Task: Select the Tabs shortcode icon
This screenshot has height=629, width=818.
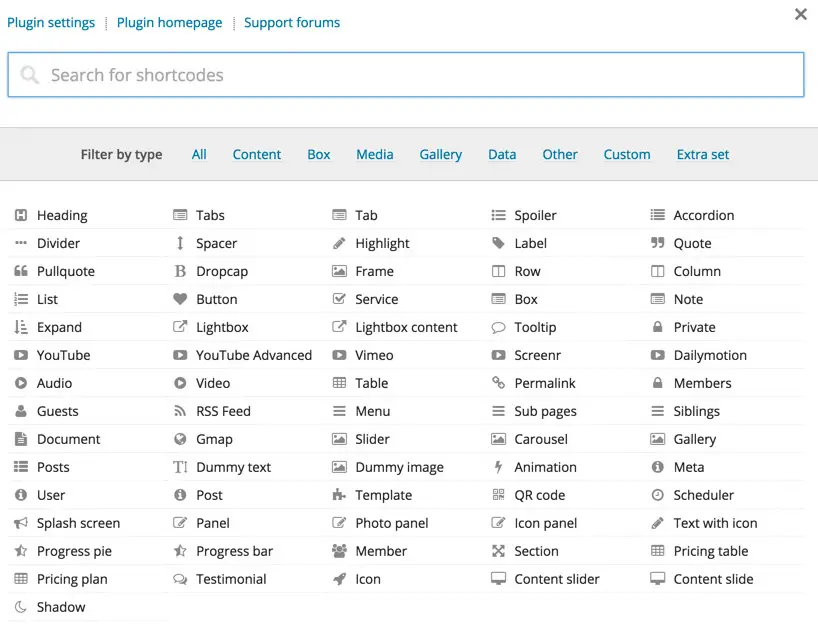Action: coord(180,215)
